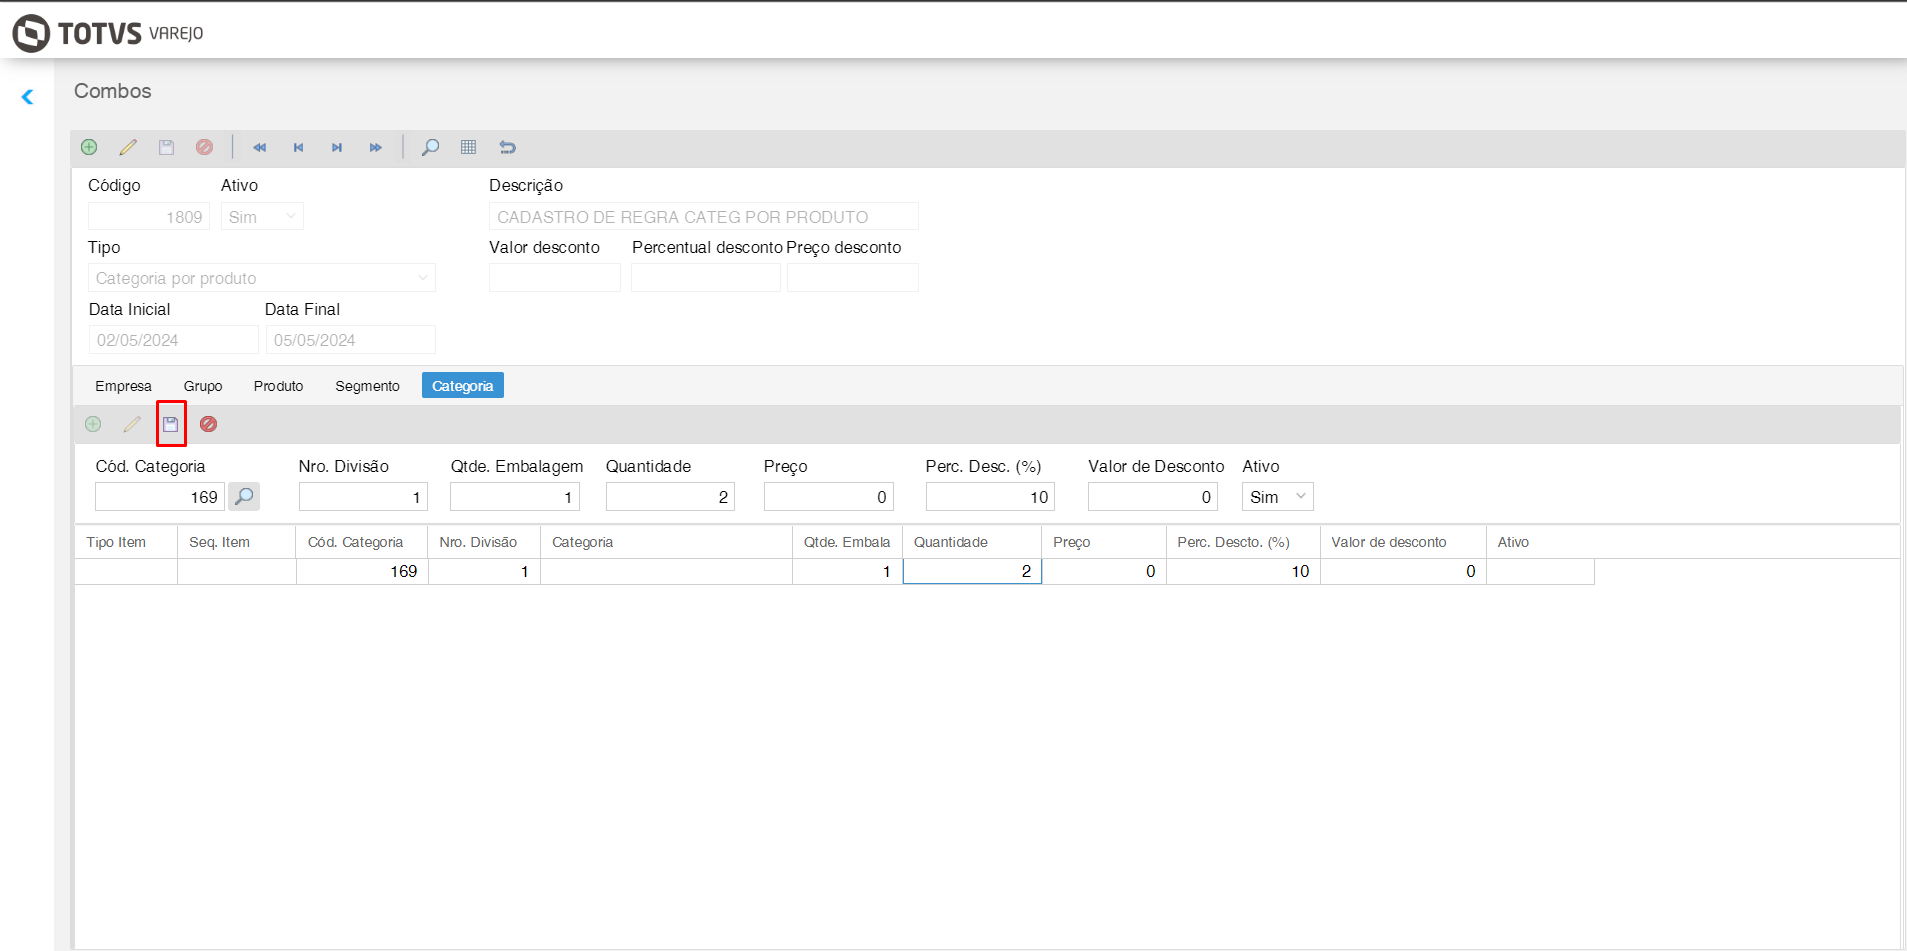This screenshot has width=1907, height=951.
Task: Click the pencil edit icon in top Combos toolbar
Action: pyautogui.click(x=128, y=147)
